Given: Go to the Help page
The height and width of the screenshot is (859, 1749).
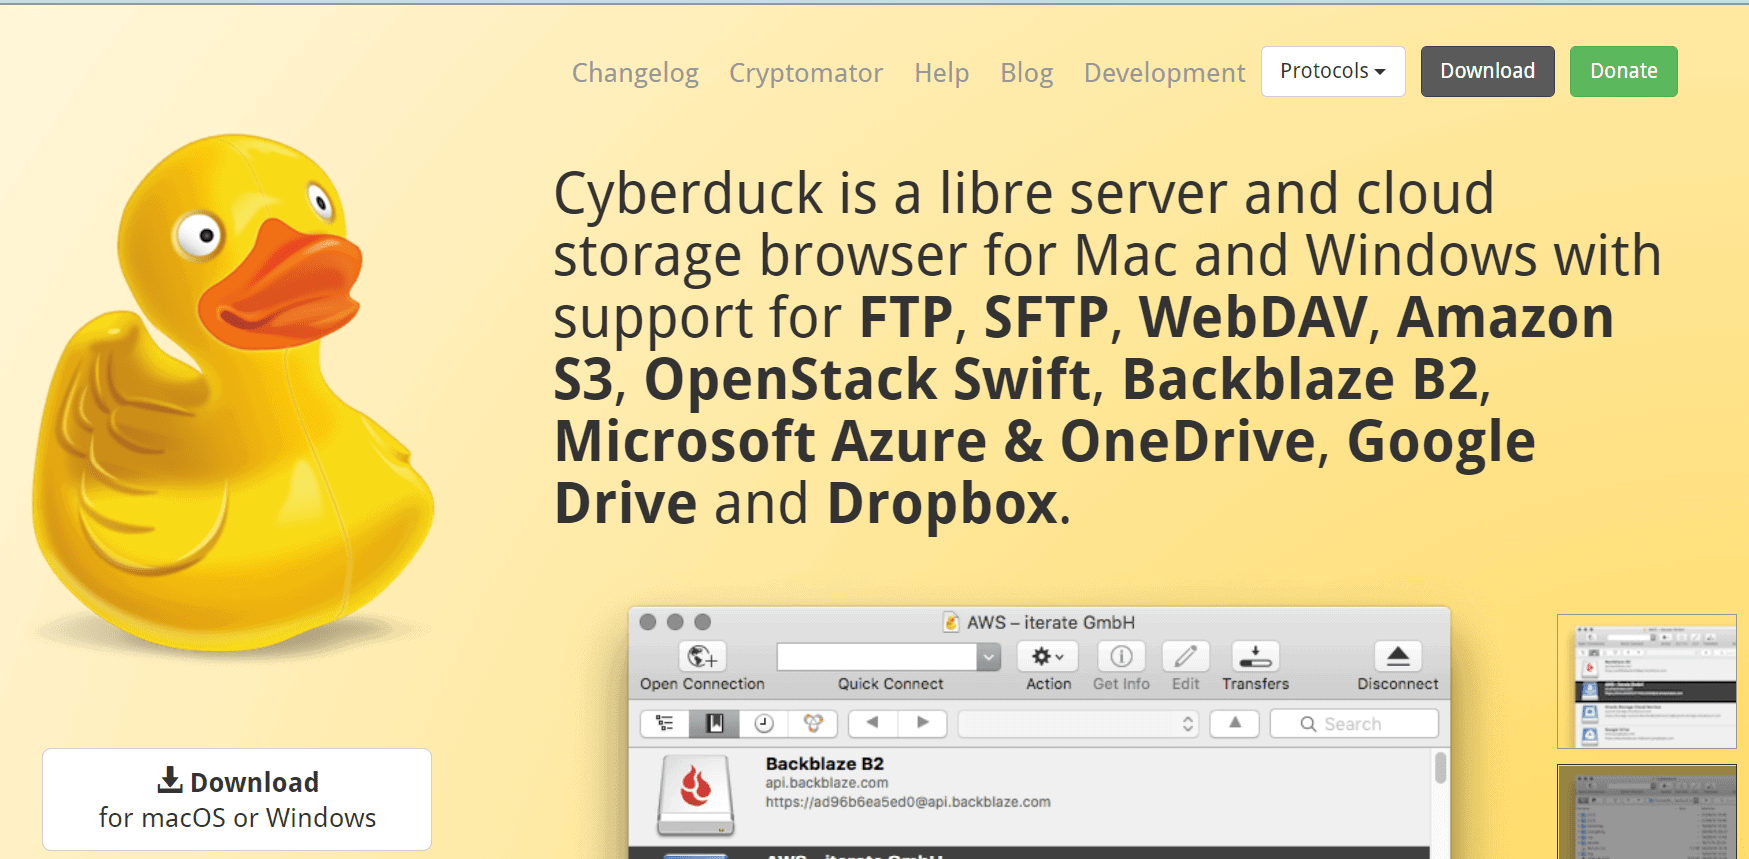Looking at the screenshot, I should point(942,73).
